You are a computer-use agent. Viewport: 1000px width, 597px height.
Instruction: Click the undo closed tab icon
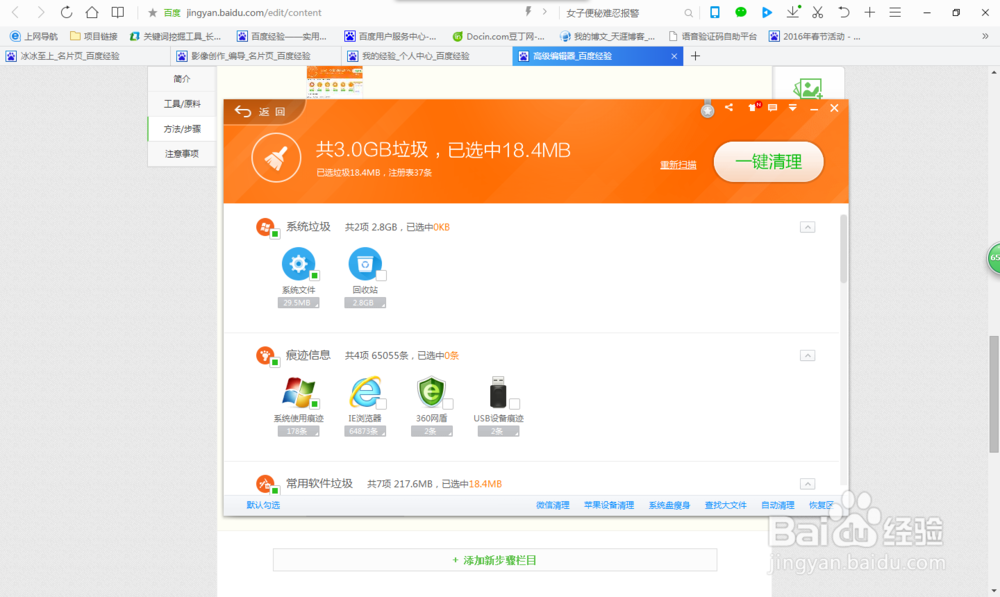pyautogui.click(x=844, y=12)
